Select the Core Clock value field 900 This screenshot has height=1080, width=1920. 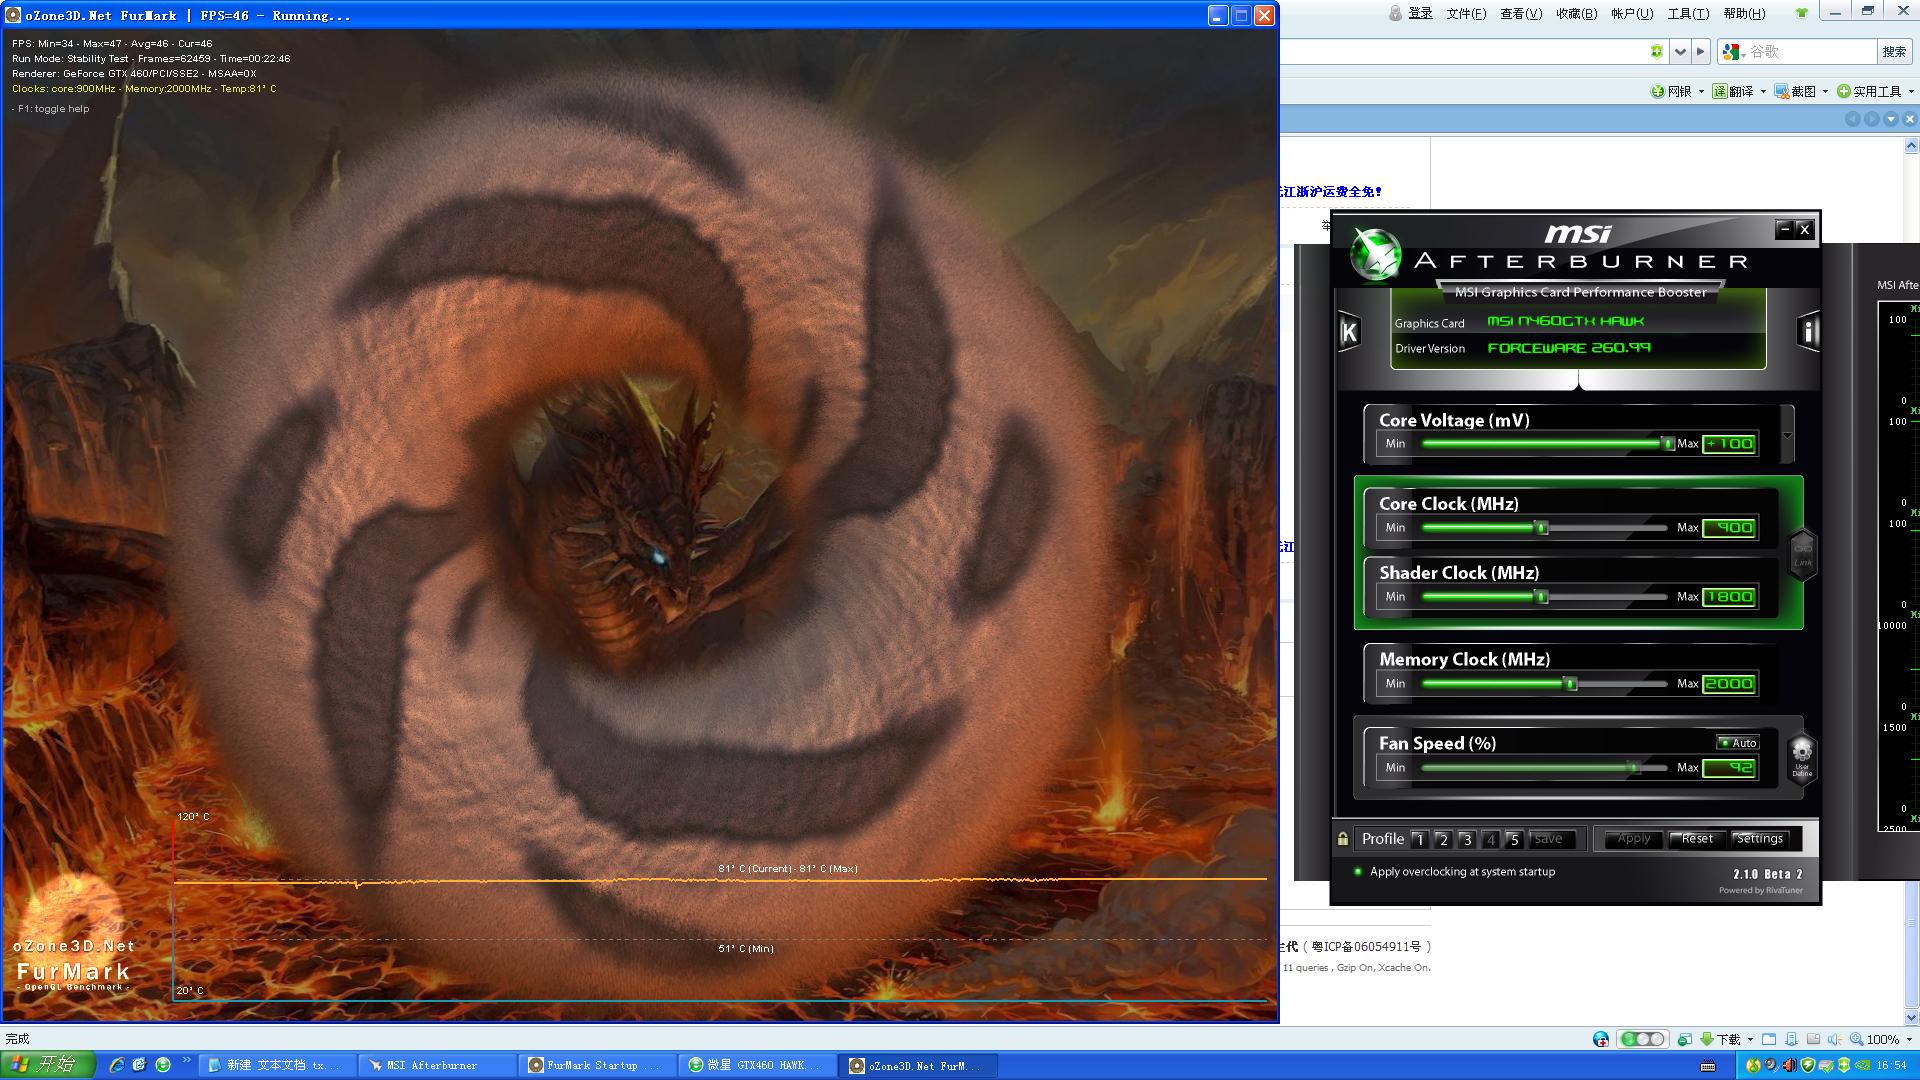click(x=1729, y=528)
